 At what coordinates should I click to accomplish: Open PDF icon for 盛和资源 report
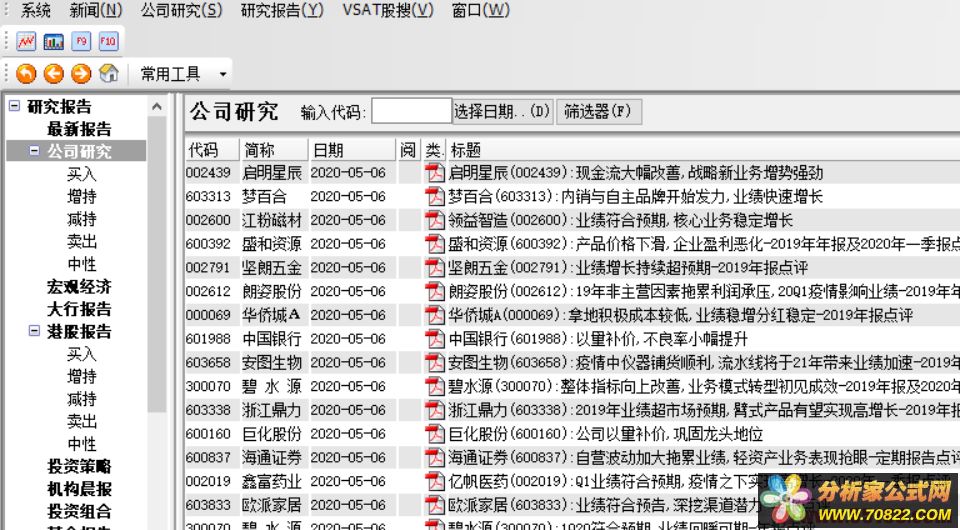(x=435, y=244)
